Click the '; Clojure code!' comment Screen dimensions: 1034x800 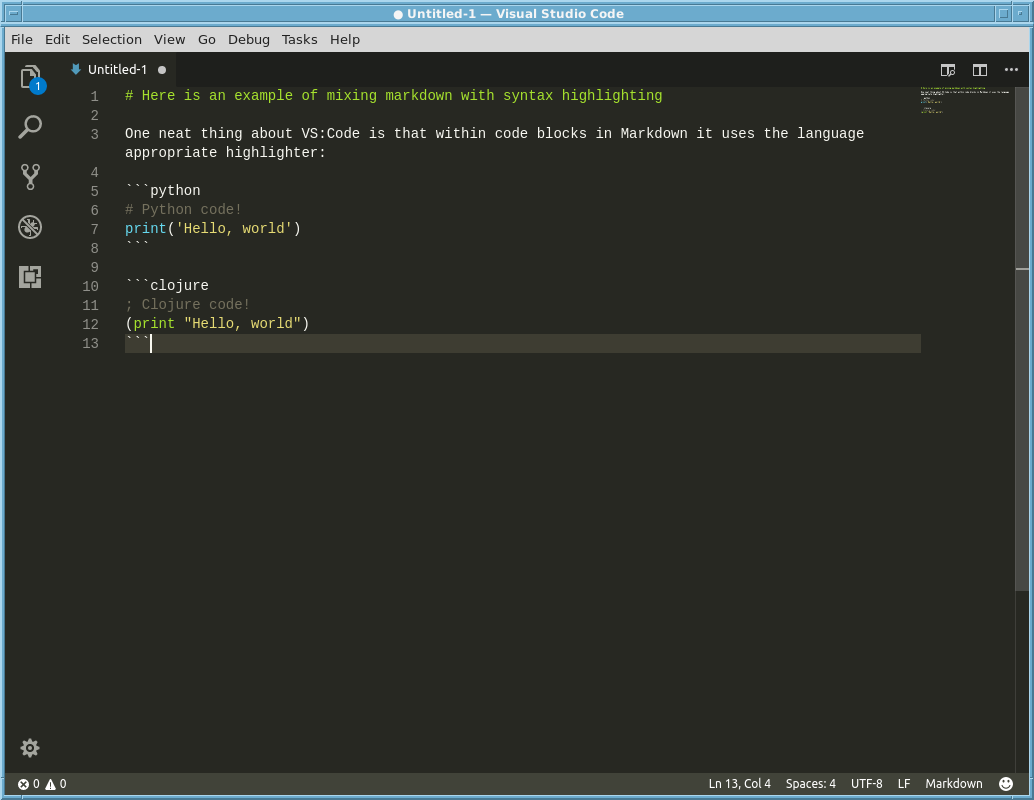click(187, 305)
